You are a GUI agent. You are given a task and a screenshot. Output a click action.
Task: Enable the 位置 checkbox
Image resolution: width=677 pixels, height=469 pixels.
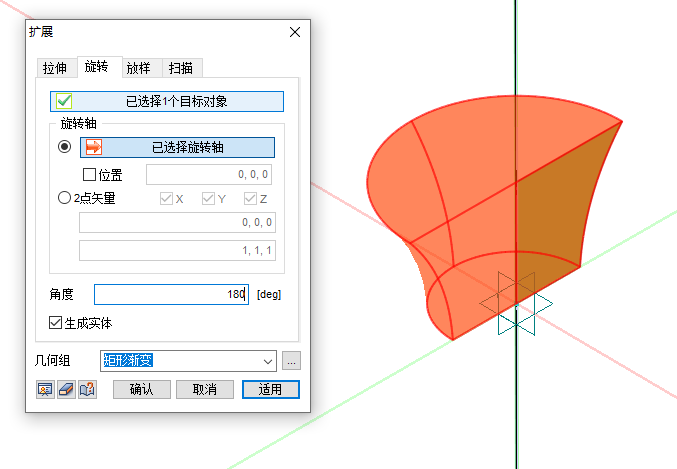(x=89, y=174)
